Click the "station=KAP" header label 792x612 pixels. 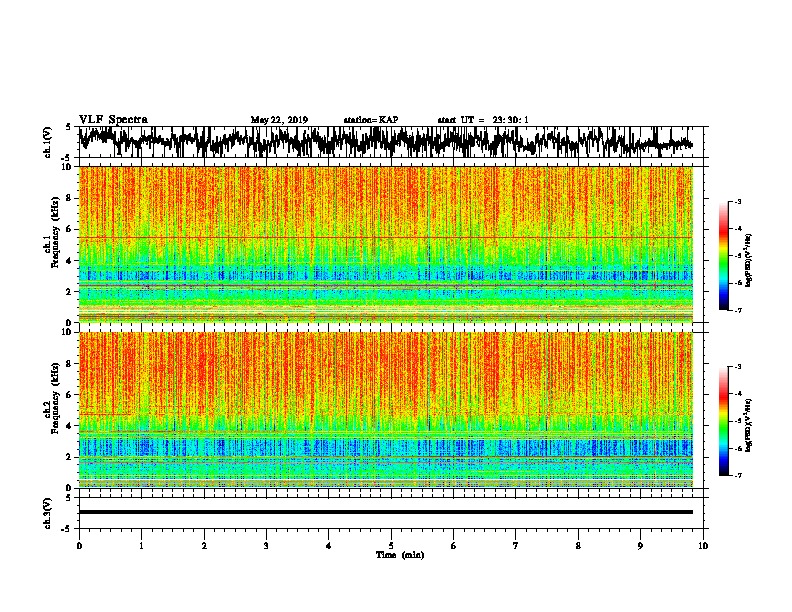(371, 120)
